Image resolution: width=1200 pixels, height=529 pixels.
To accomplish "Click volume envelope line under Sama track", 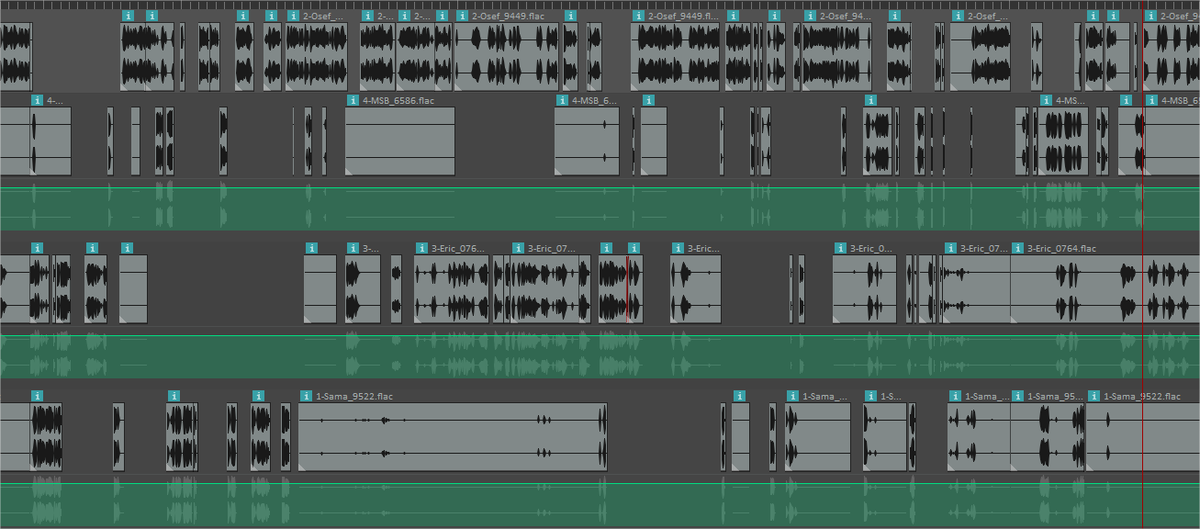I will coord(600,483).
